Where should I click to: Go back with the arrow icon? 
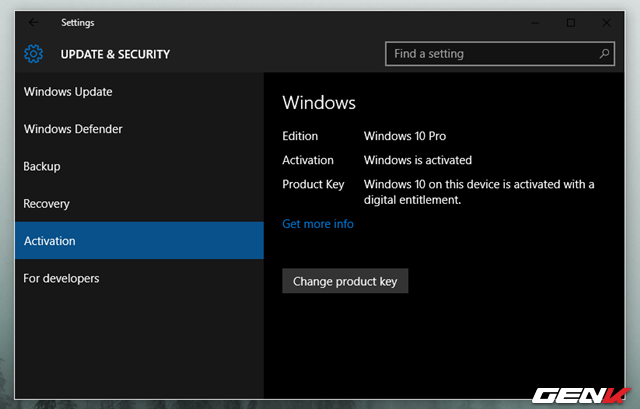tap(33, 22)
